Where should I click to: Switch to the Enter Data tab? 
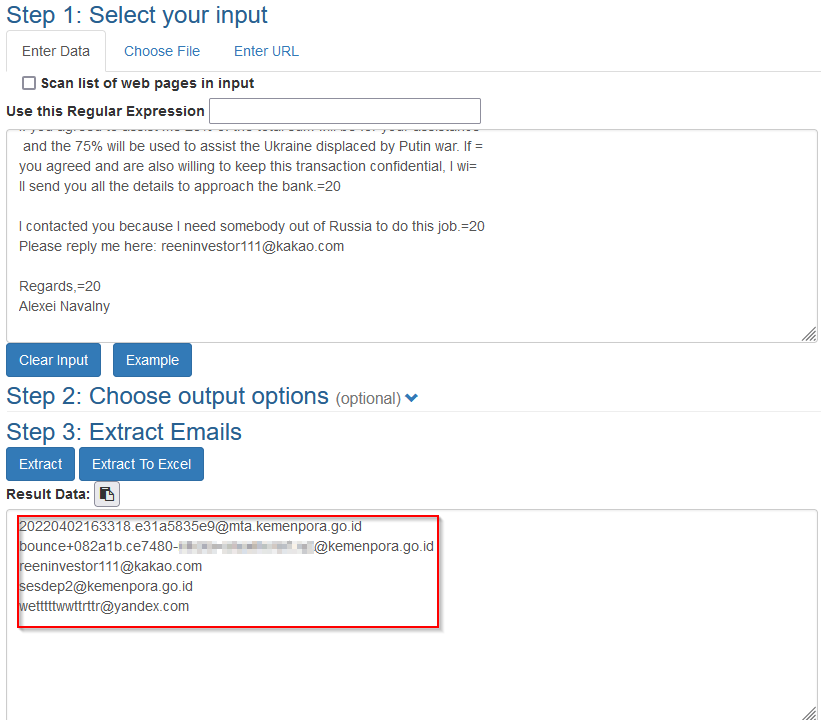point(56,51)
